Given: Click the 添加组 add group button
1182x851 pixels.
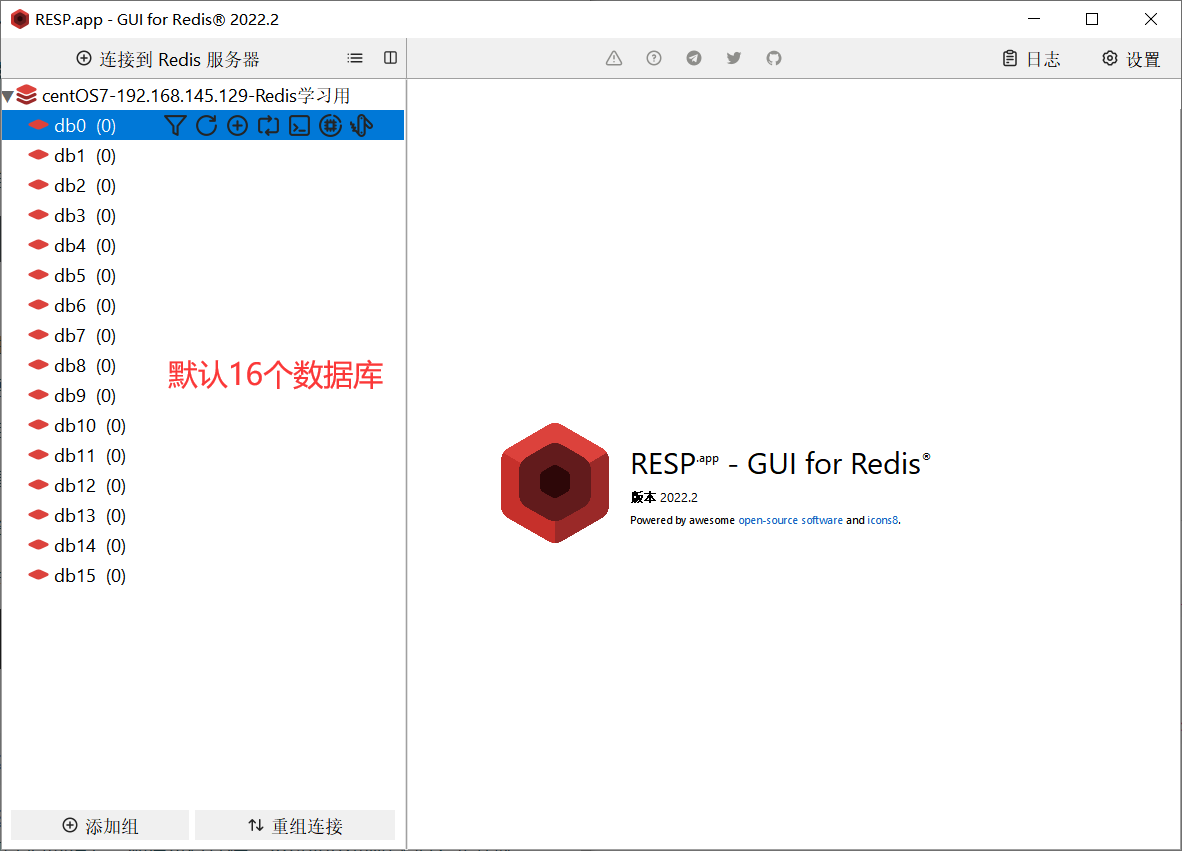Looking at the screenshot, I should pyautogui.click(x=100, y=825).
